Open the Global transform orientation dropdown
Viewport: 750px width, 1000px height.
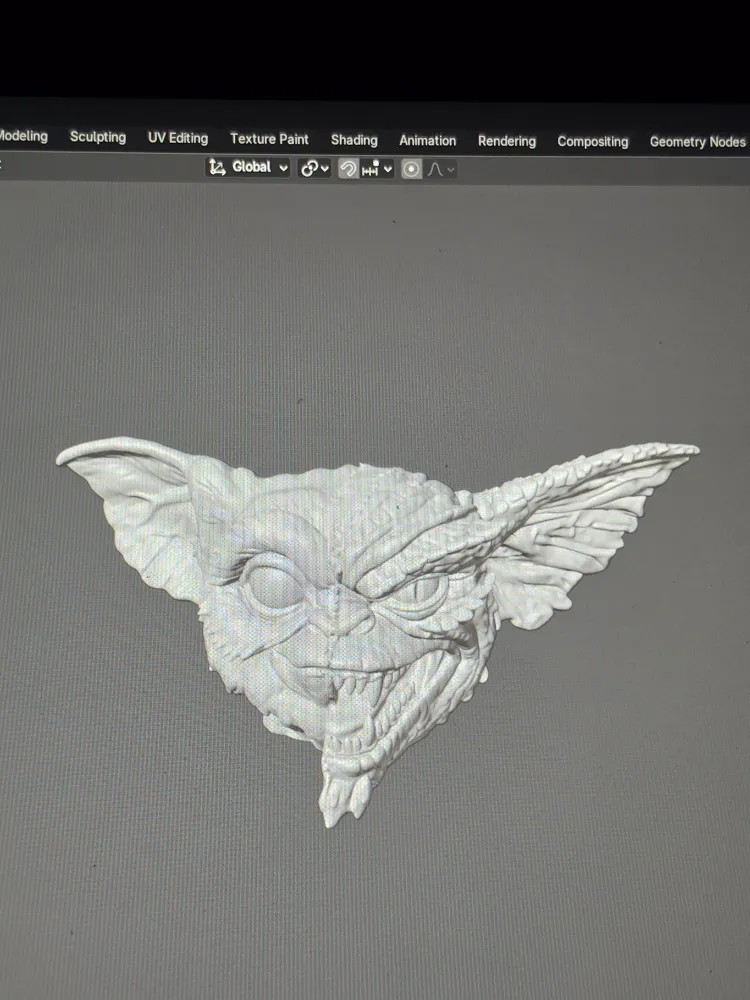click(248, 167)
